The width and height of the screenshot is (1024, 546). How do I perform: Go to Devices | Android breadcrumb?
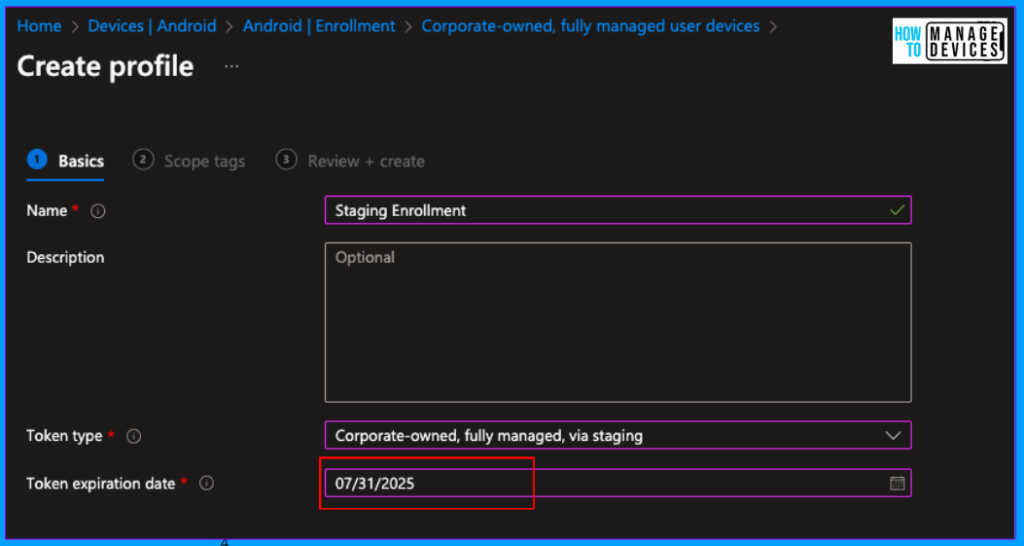tap(152, 26)
